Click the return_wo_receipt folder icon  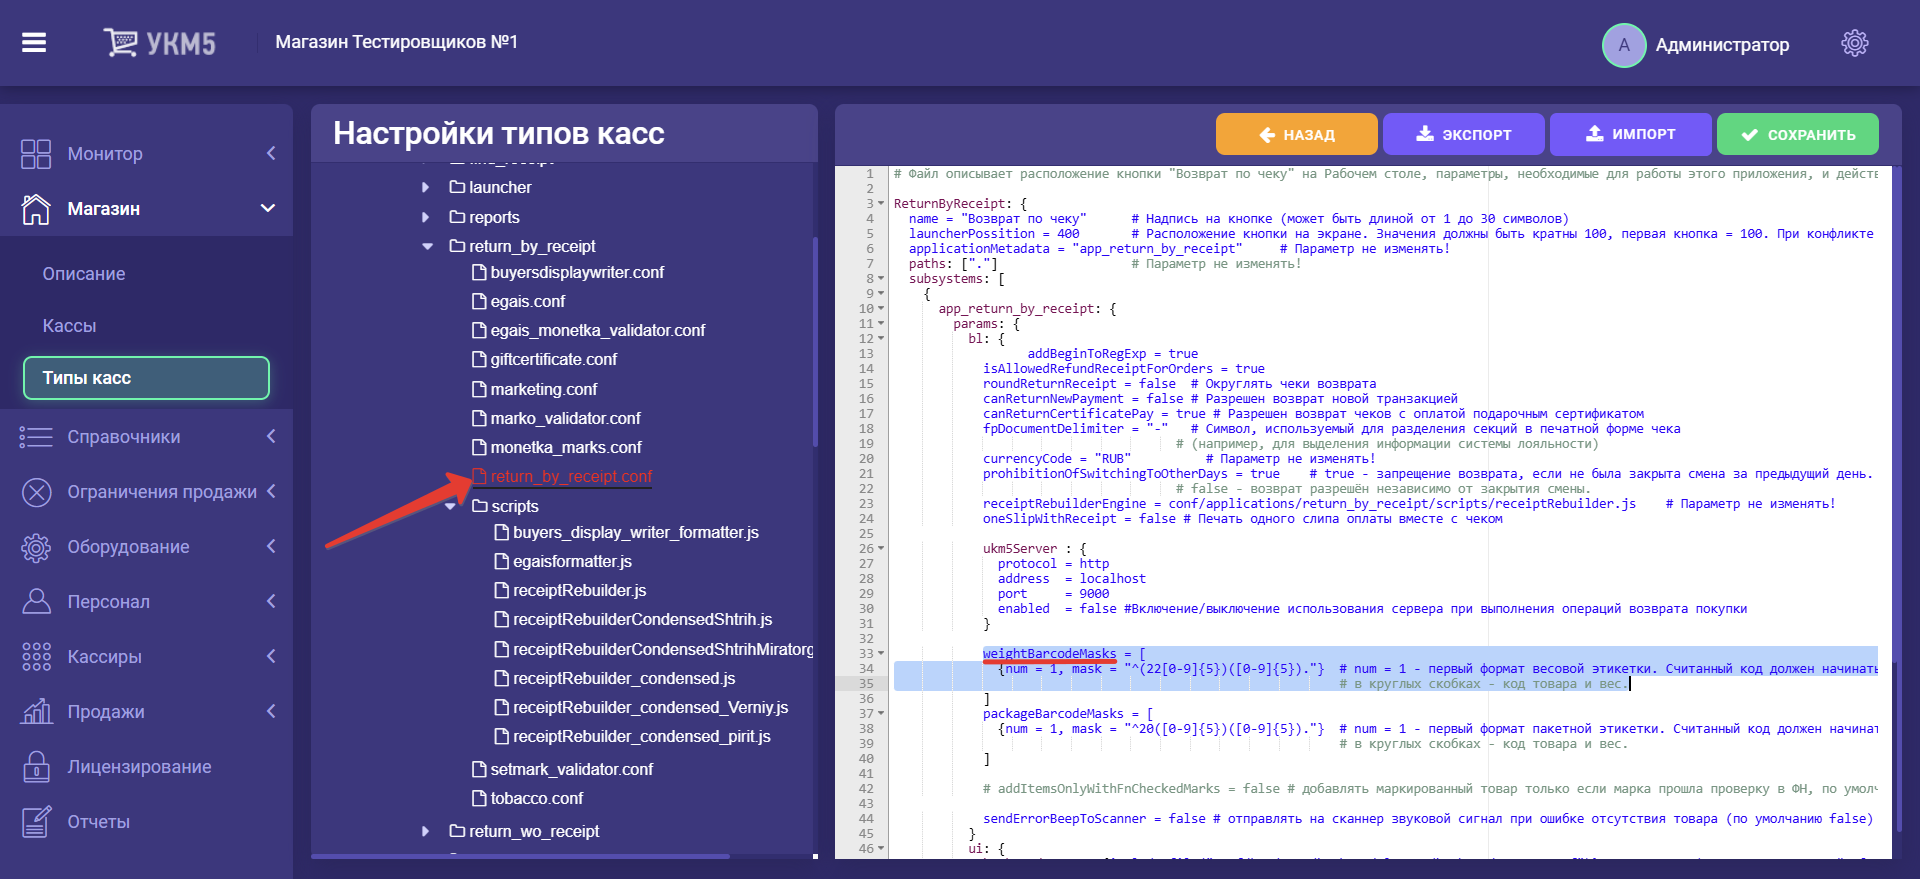(457, 831)
